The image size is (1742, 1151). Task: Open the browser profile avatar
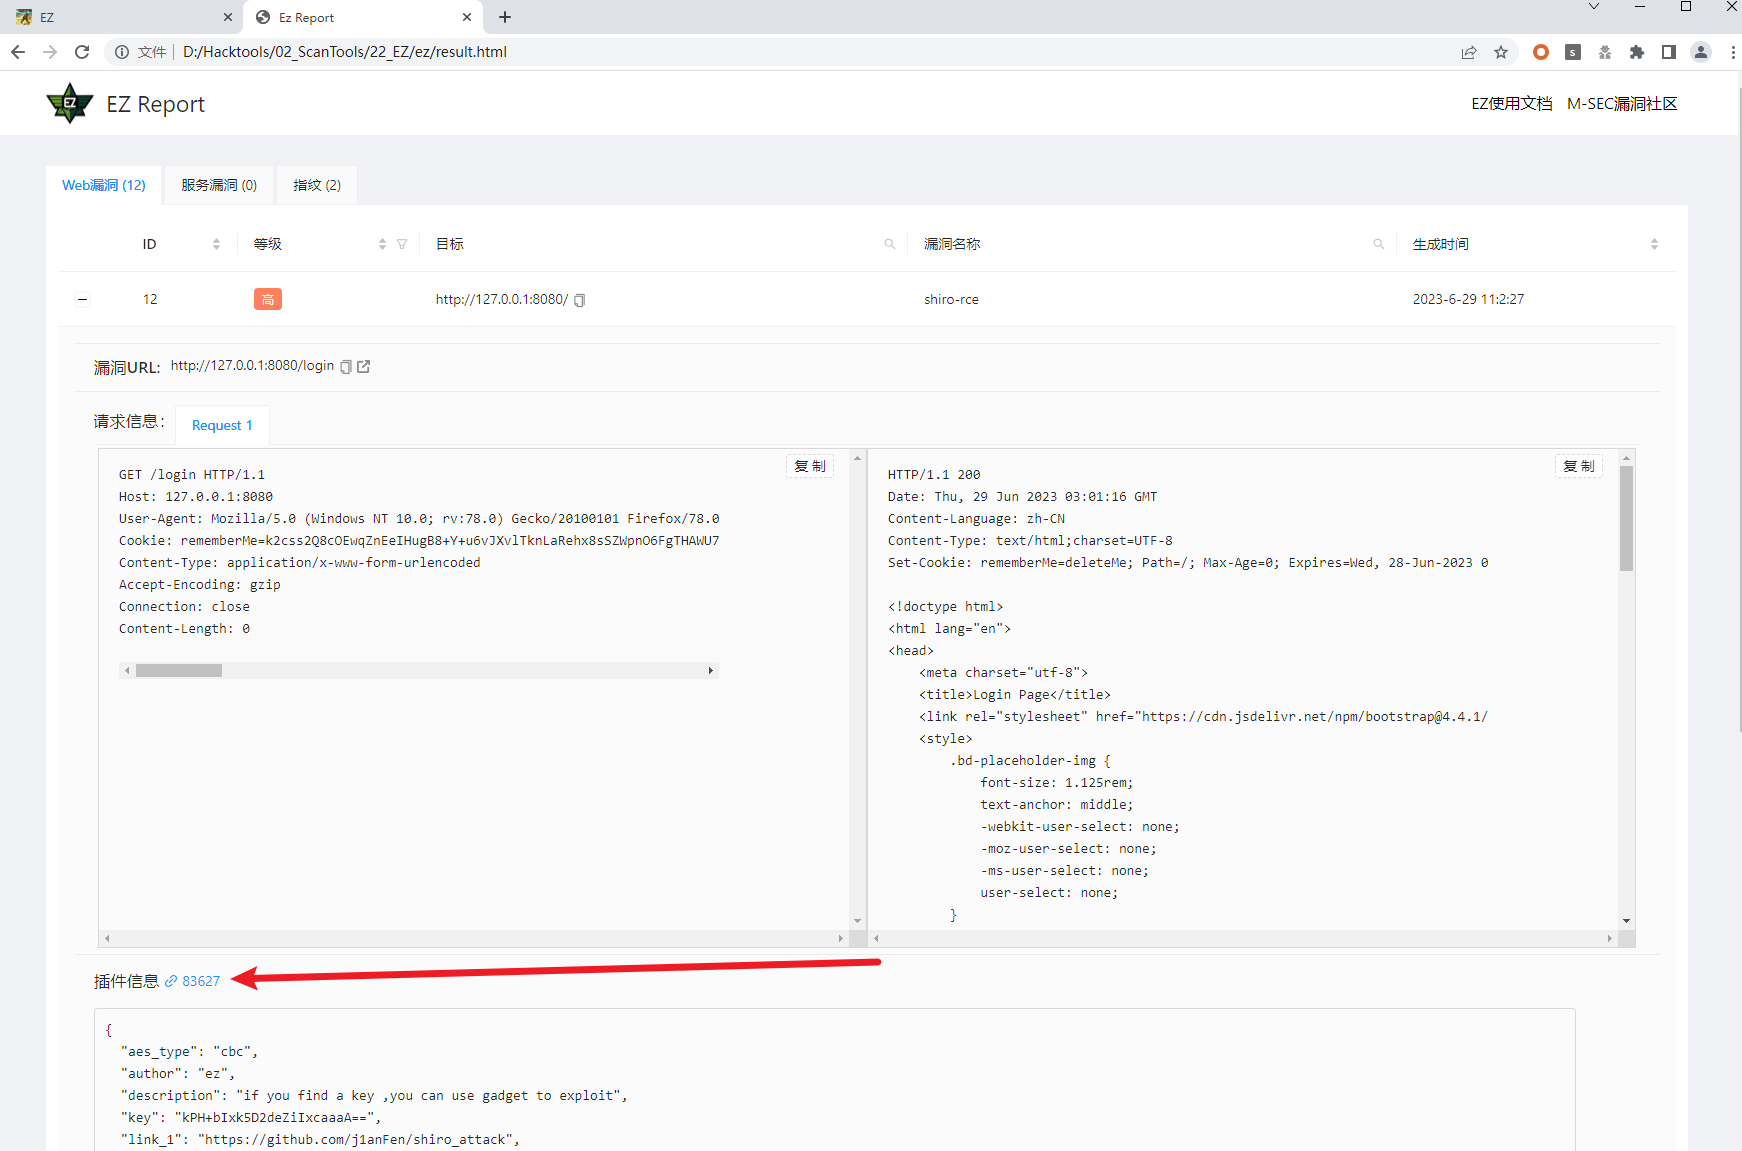point(1701,52)
